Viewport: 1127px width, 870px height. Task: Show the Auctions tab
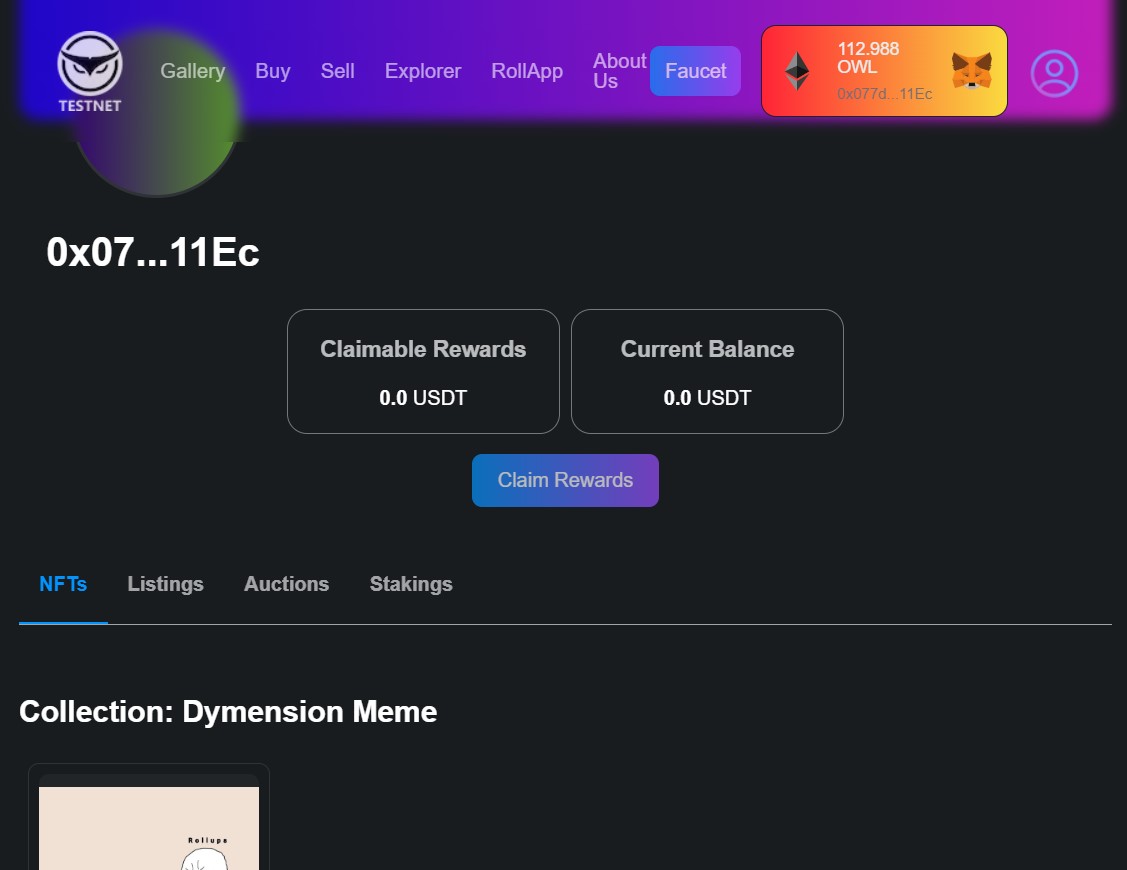click(286, 584)
